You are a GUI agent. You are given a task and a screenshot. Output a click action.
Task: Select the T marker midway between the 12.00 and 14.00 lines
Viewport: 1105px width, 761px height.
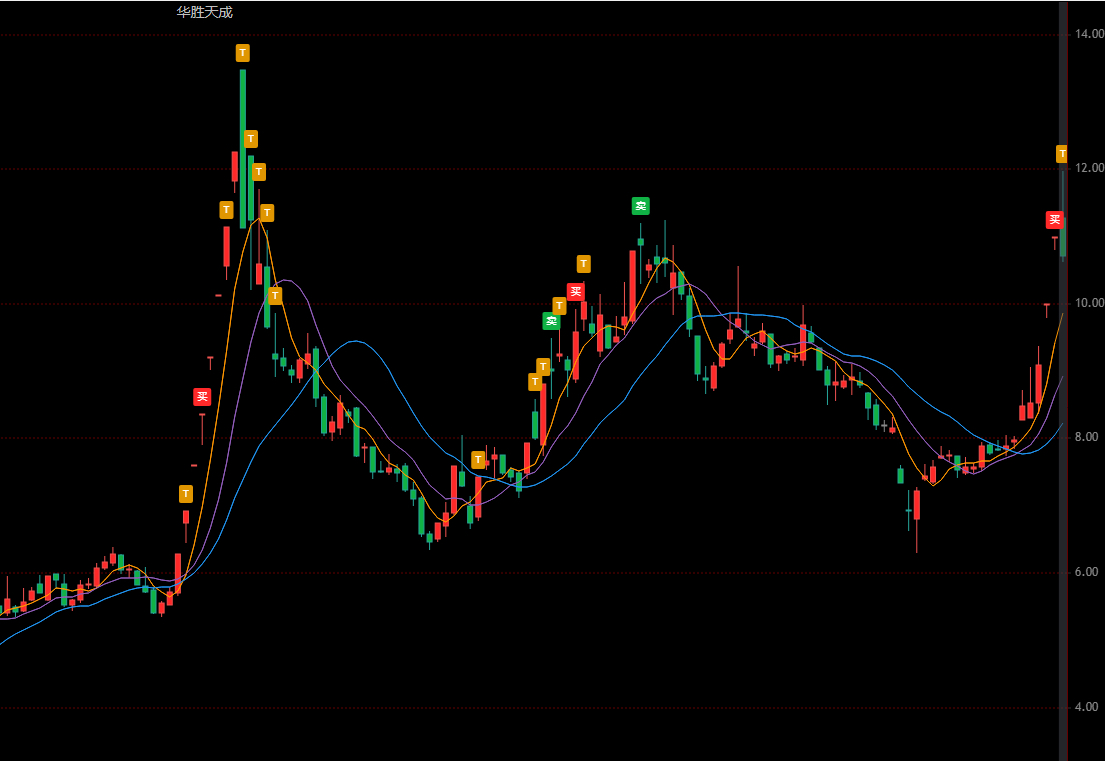pos(251,139)
